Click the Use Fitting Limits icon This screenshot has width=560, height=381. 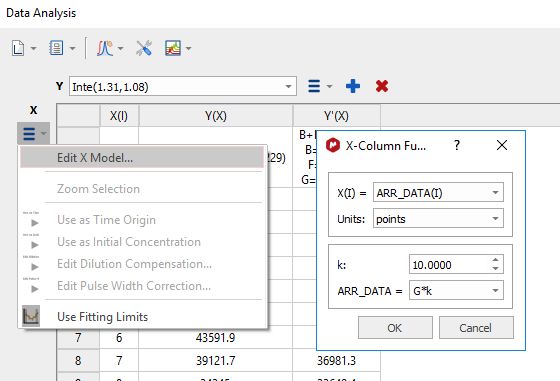point(31,316)
